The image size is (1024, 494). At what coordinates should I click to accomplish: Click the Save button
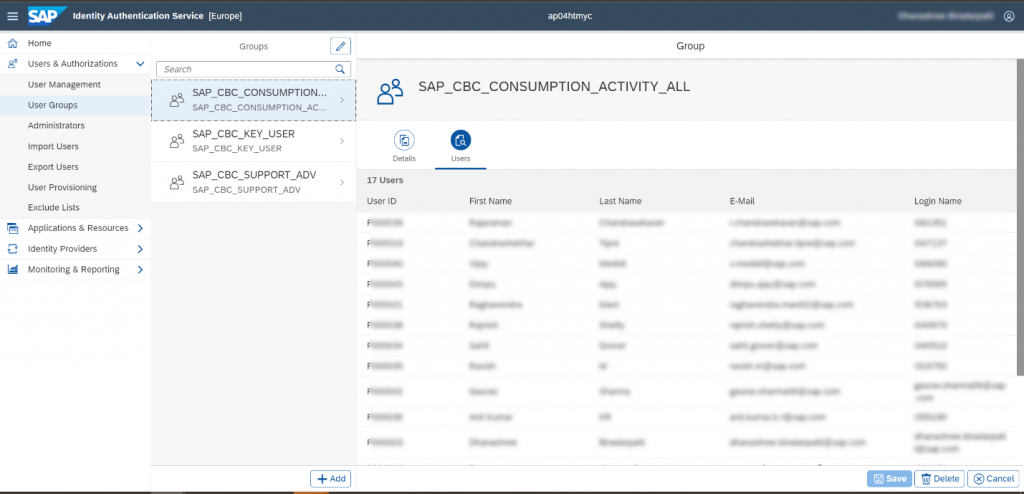point(889,479)
